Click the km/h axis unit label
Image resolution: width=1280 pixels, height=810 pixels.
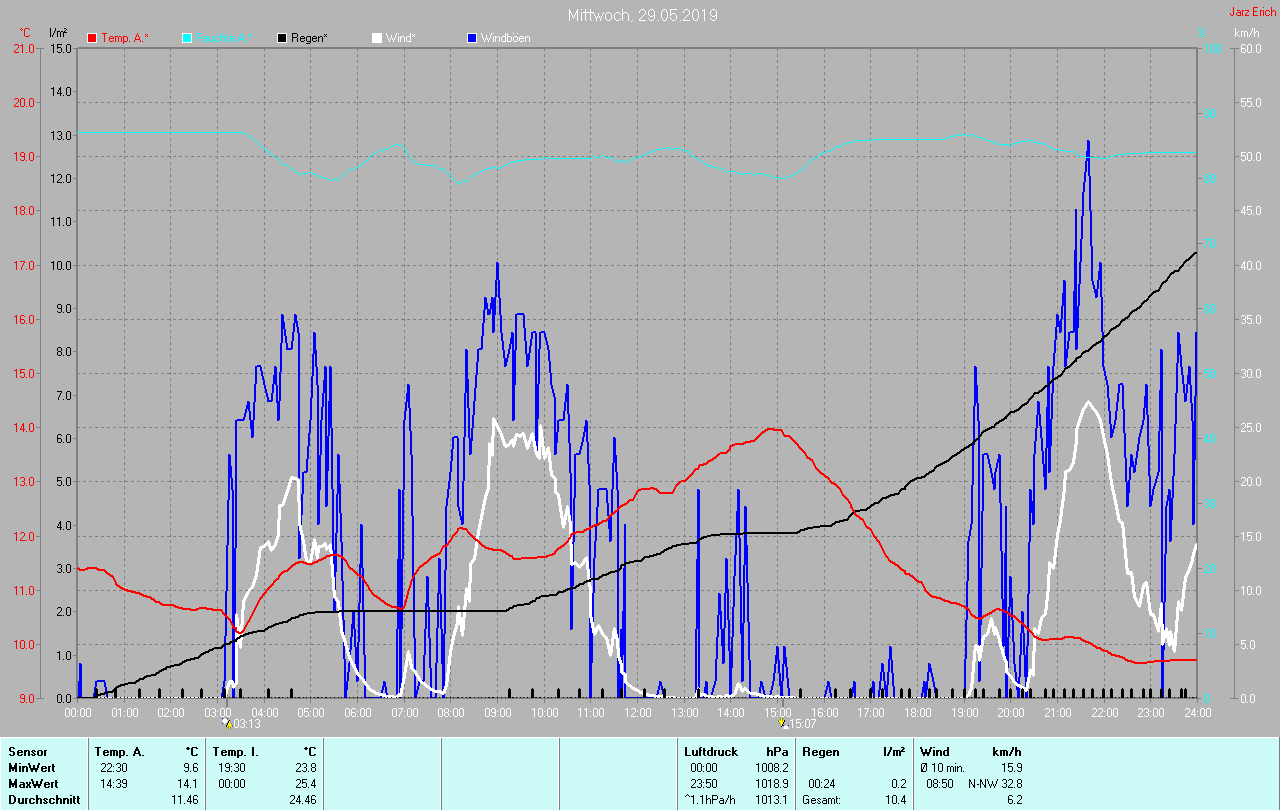click(x=1246, y=33)
